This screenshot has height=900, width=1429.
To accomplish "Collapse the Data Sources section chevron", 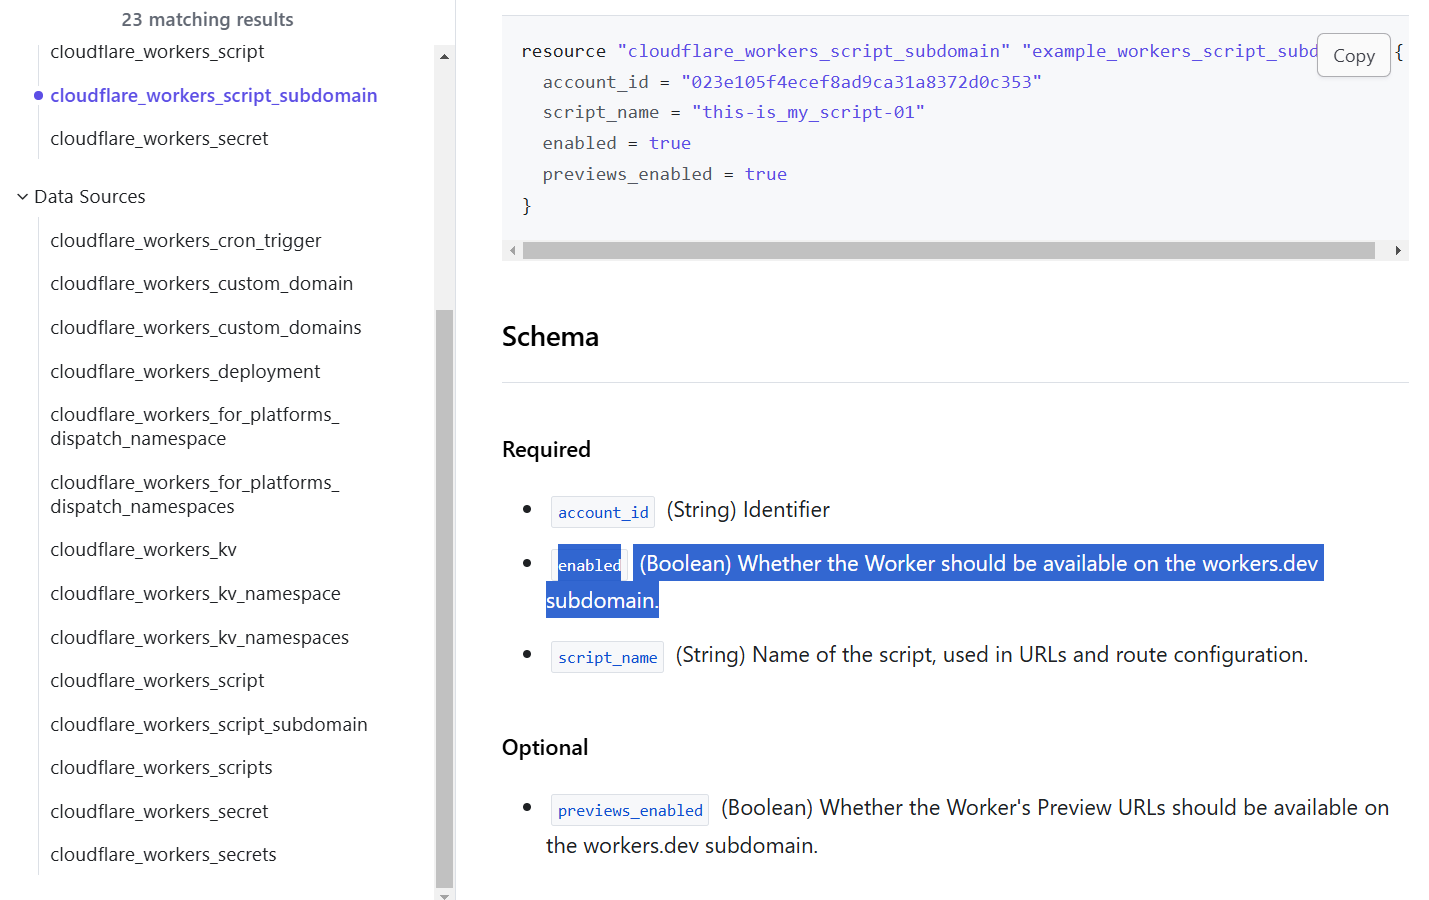I will pos(22,197).
